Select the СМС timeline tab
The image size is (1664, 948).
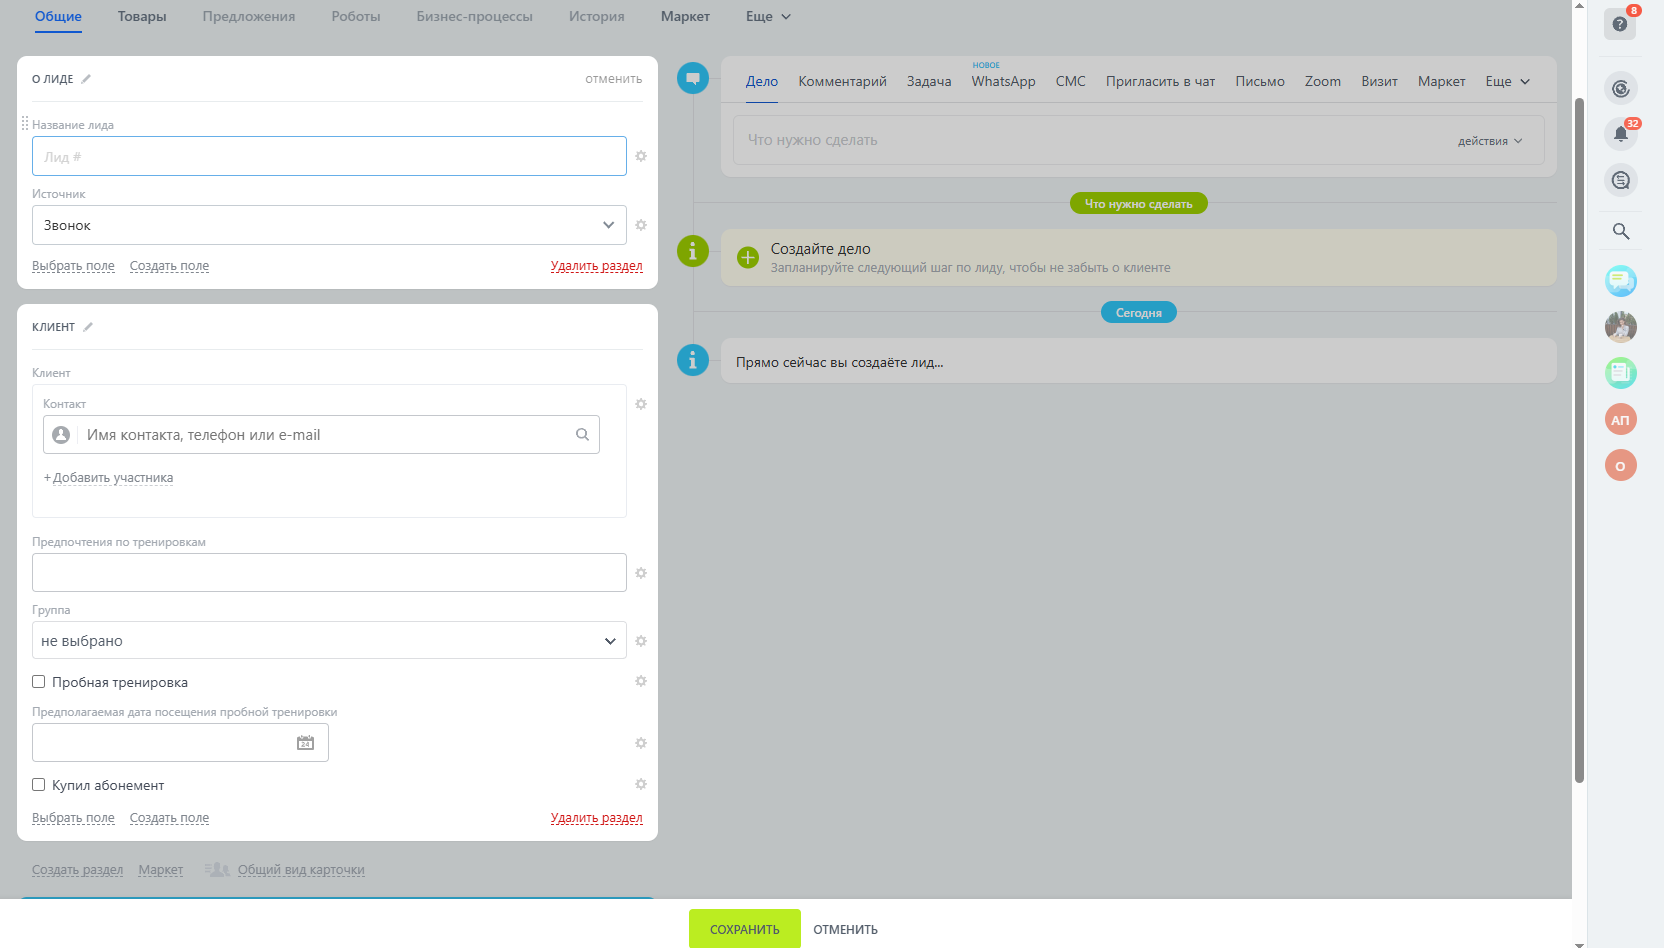1070,82
